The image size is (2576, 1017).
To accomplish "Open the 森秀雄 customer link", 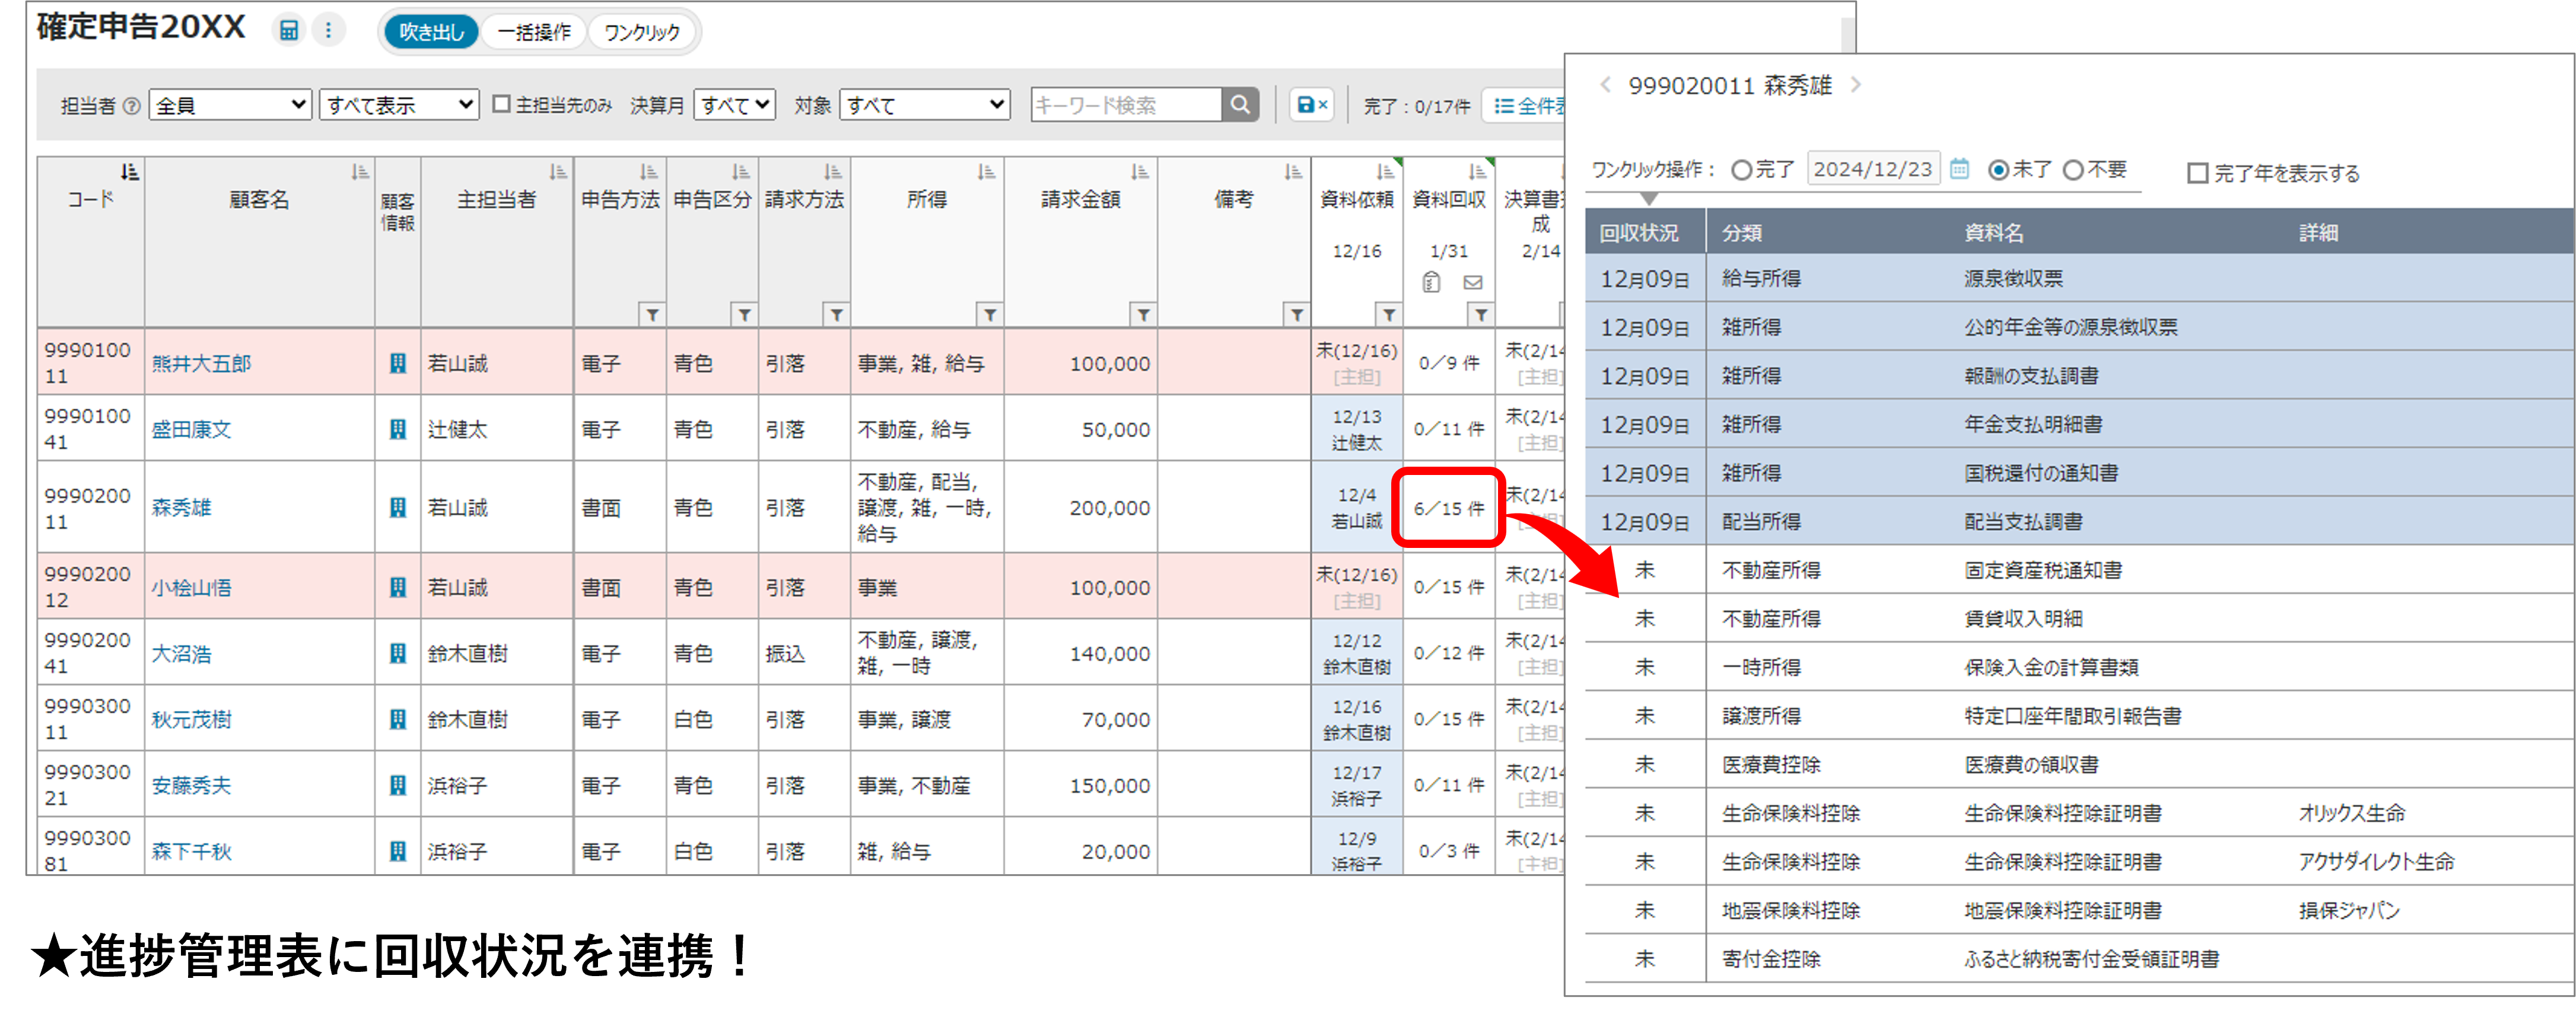I will tap(182, 508).
